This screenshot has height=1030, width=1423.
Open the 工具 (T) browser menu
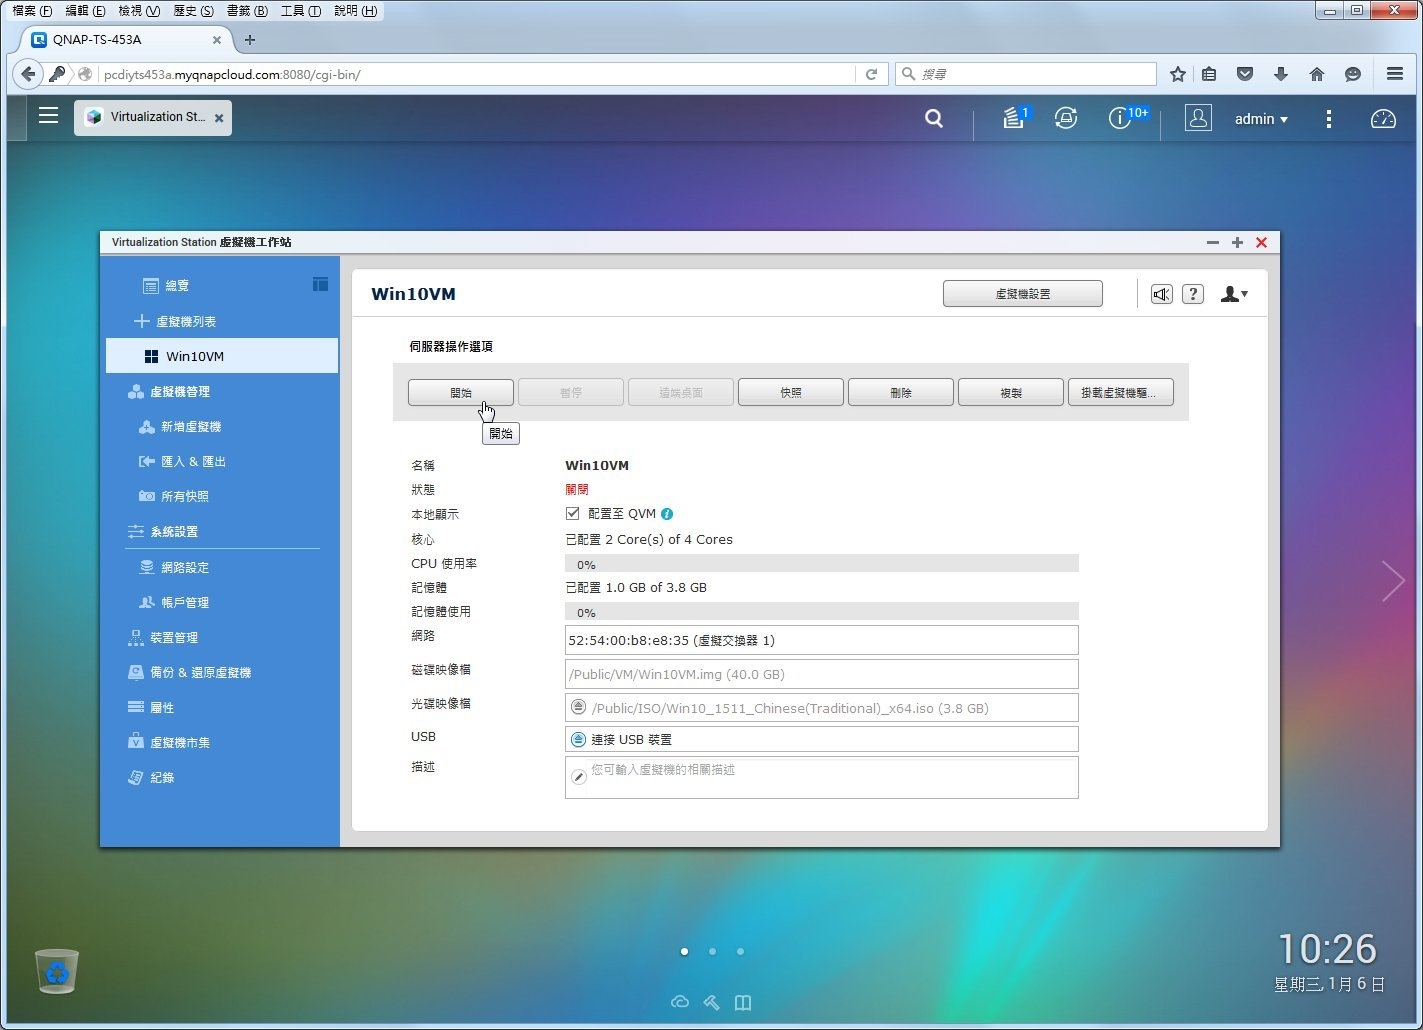coord(301,11)
